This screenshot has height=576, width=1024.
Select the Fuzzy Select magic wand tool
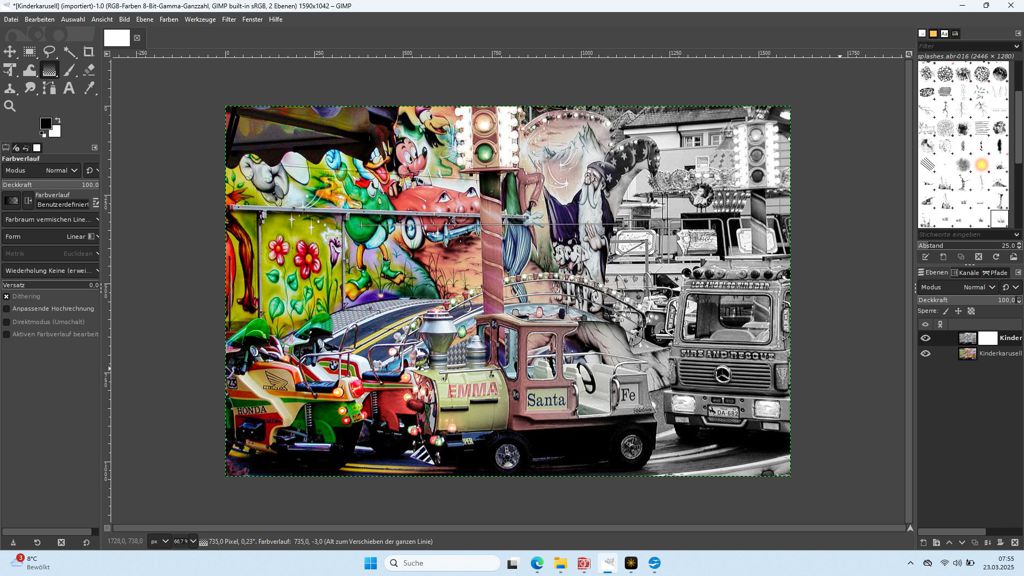[69, 52]
